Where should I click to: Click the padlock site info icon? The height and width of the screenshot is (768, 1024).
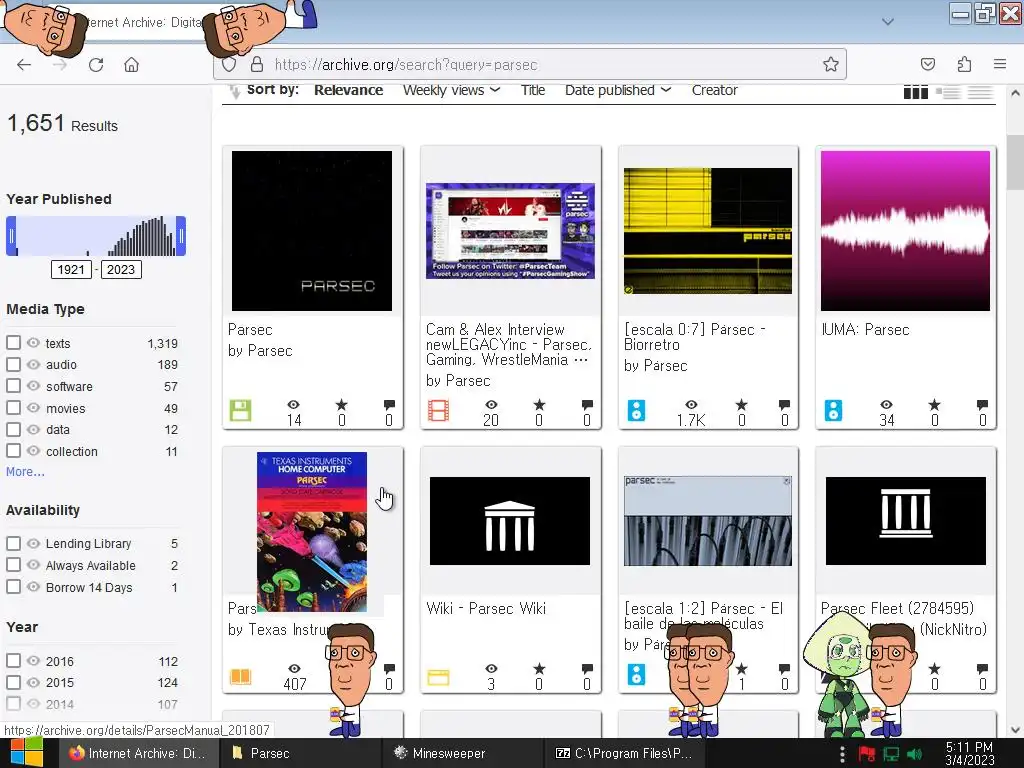[x=257, y=64]
